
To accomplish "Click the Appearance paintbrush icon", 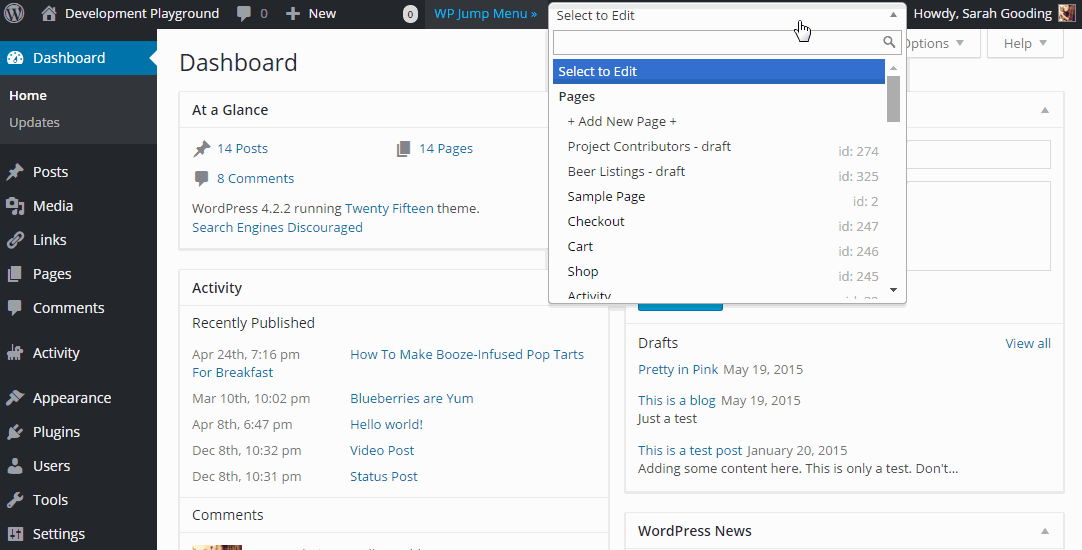I will 15,398.
